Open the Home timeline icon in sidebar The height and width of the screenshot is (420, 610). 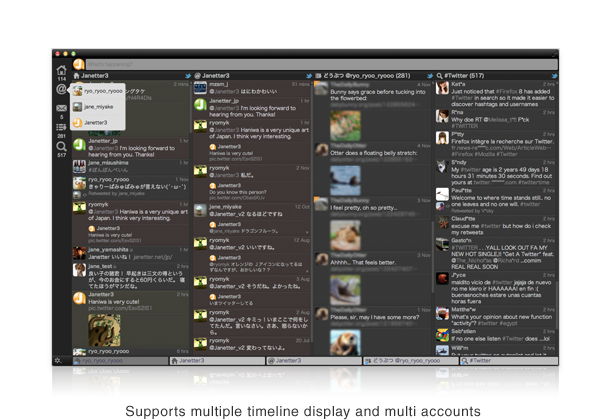pos(61,70)
